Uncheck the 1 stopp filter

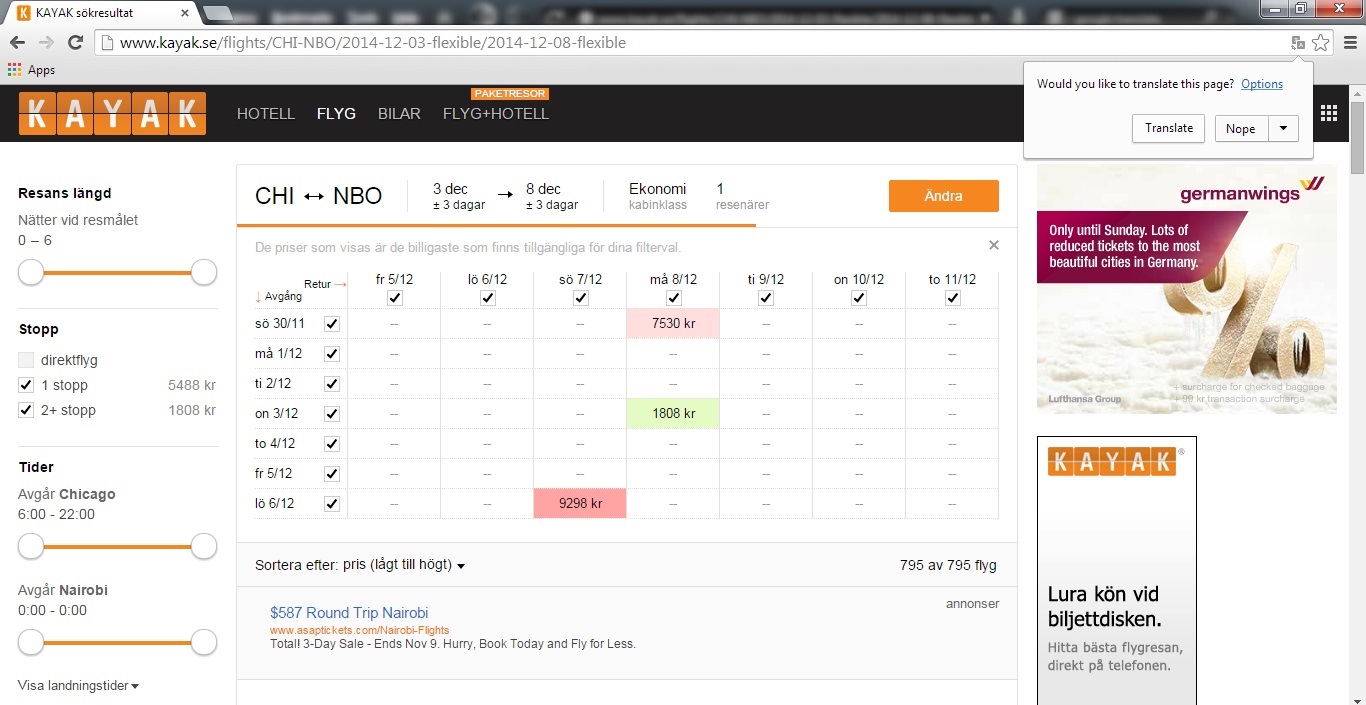(x=26, y=385)
